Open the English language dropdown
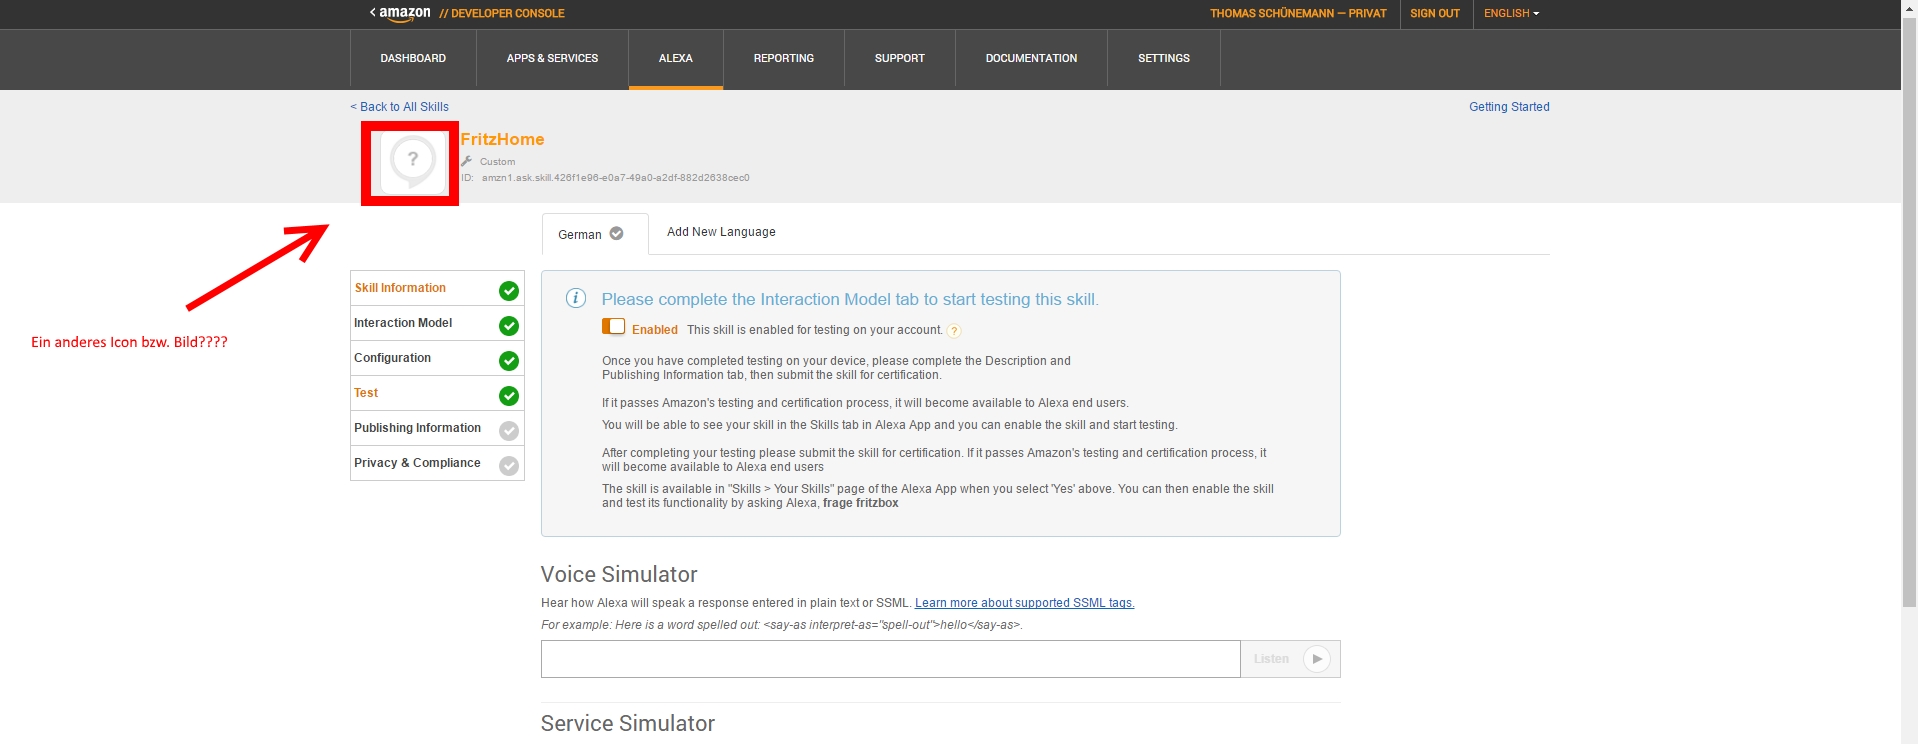The height and width of the screenshot is (744, 1918). point(1511,14)
